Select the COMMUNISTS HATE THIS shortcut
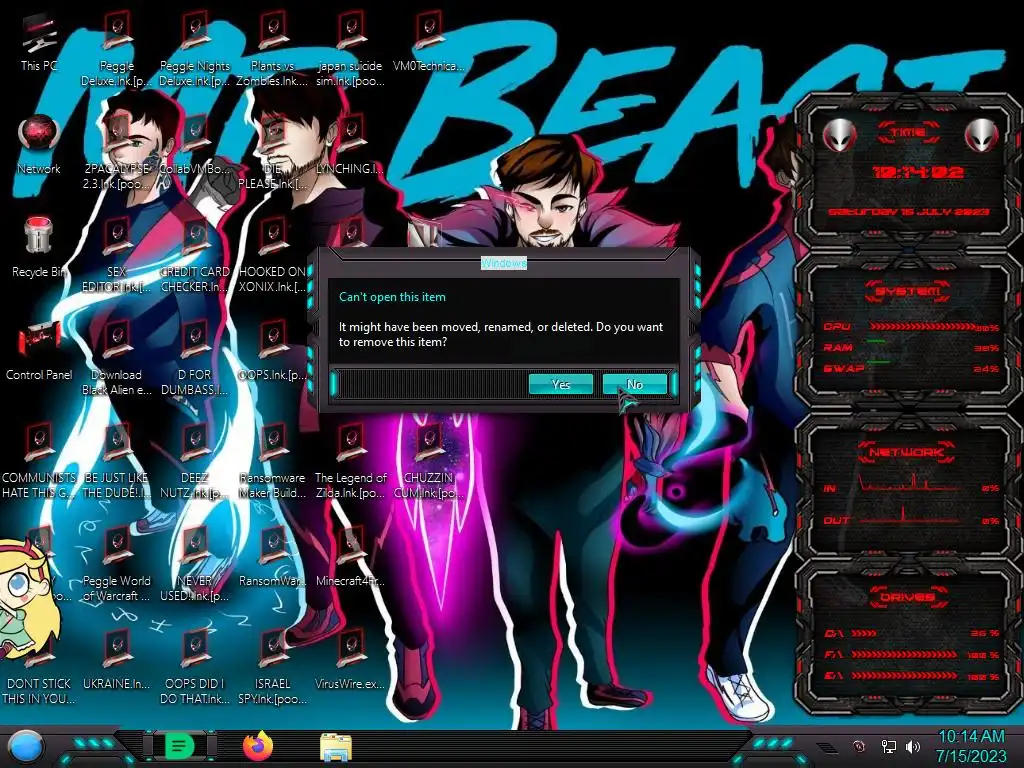 (39, 461)
